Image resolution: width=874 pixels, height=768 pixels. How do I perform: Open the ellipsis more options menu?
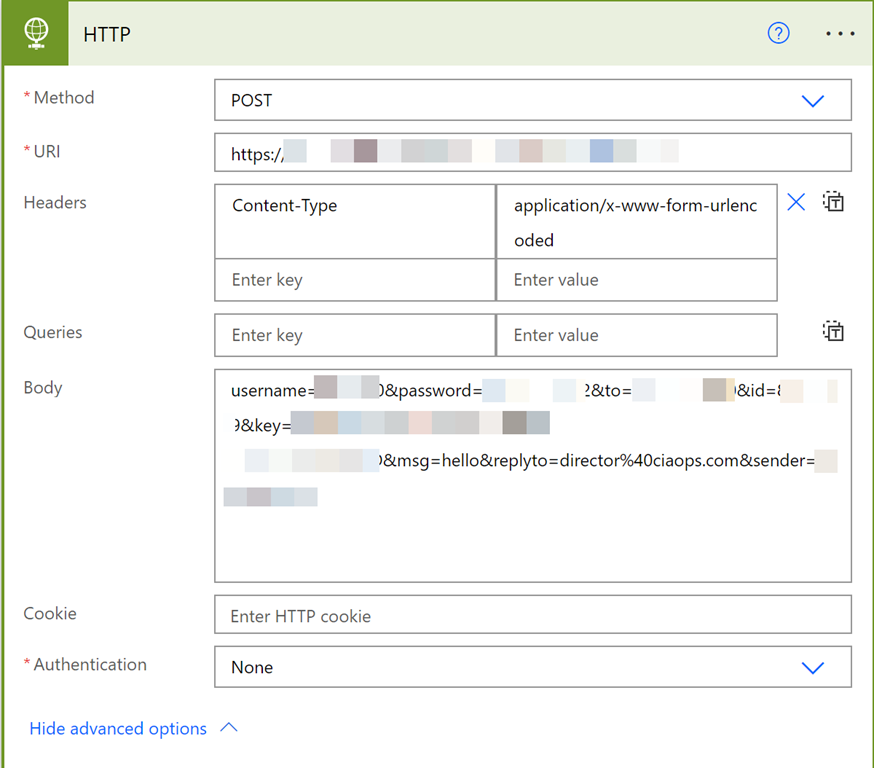(840, 34)
